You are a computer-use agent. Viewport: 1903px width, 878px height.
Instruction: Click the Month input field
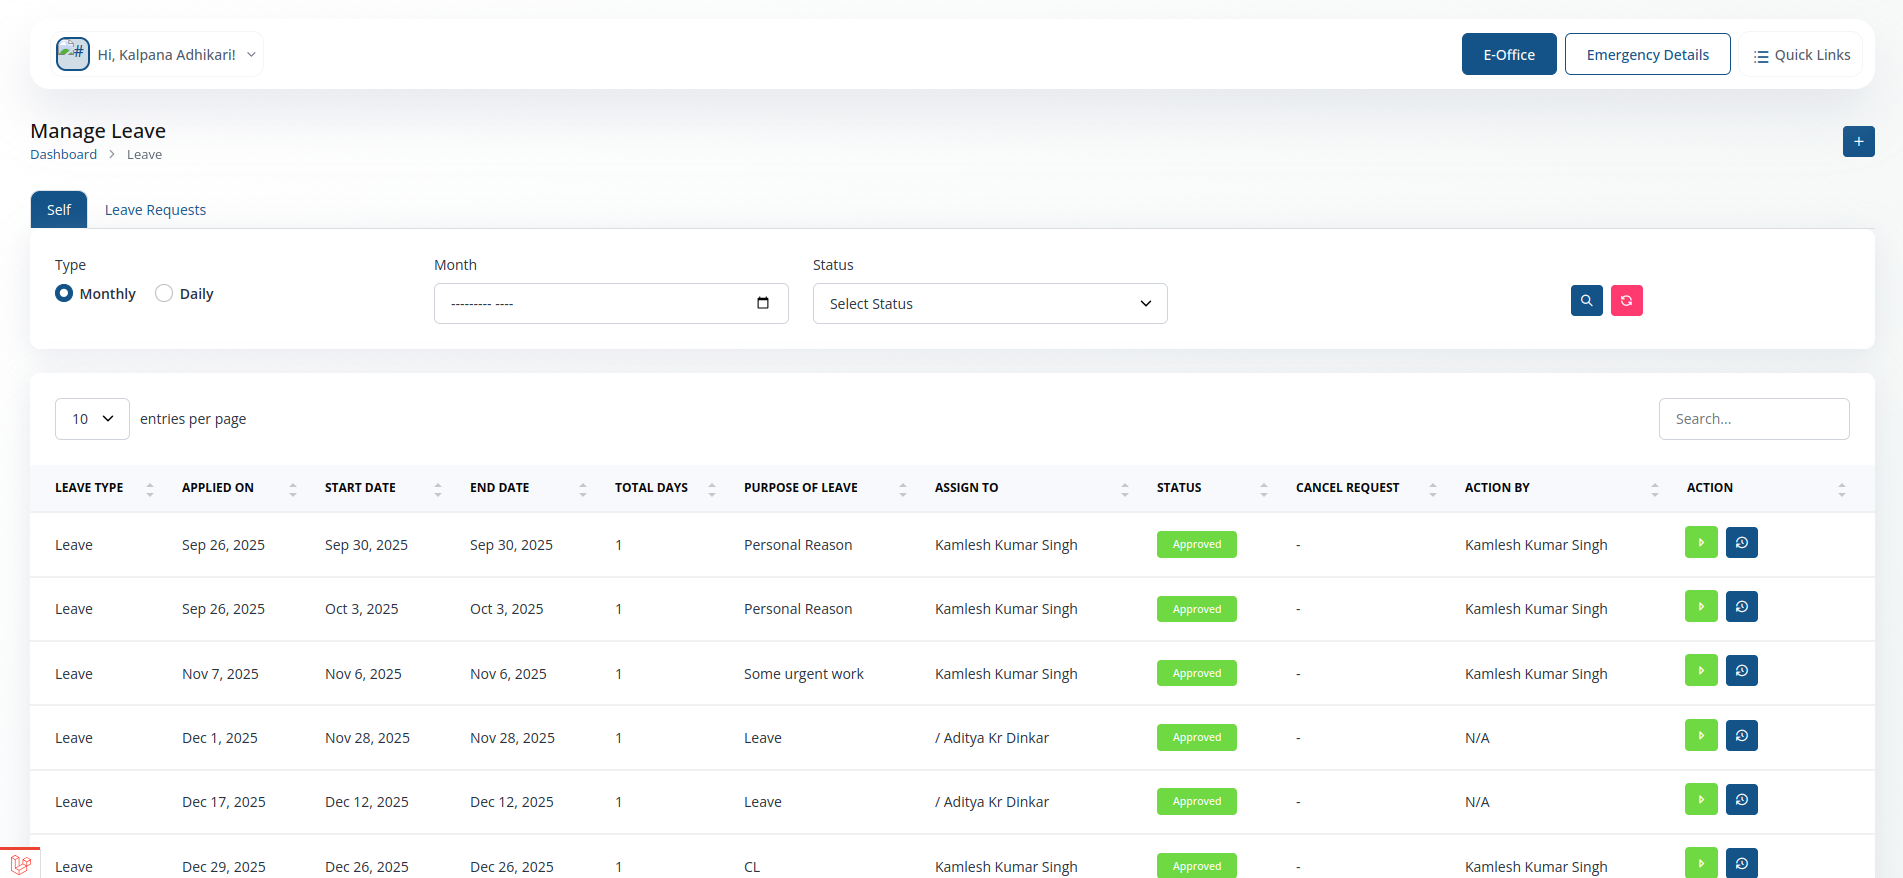[611, 303]
